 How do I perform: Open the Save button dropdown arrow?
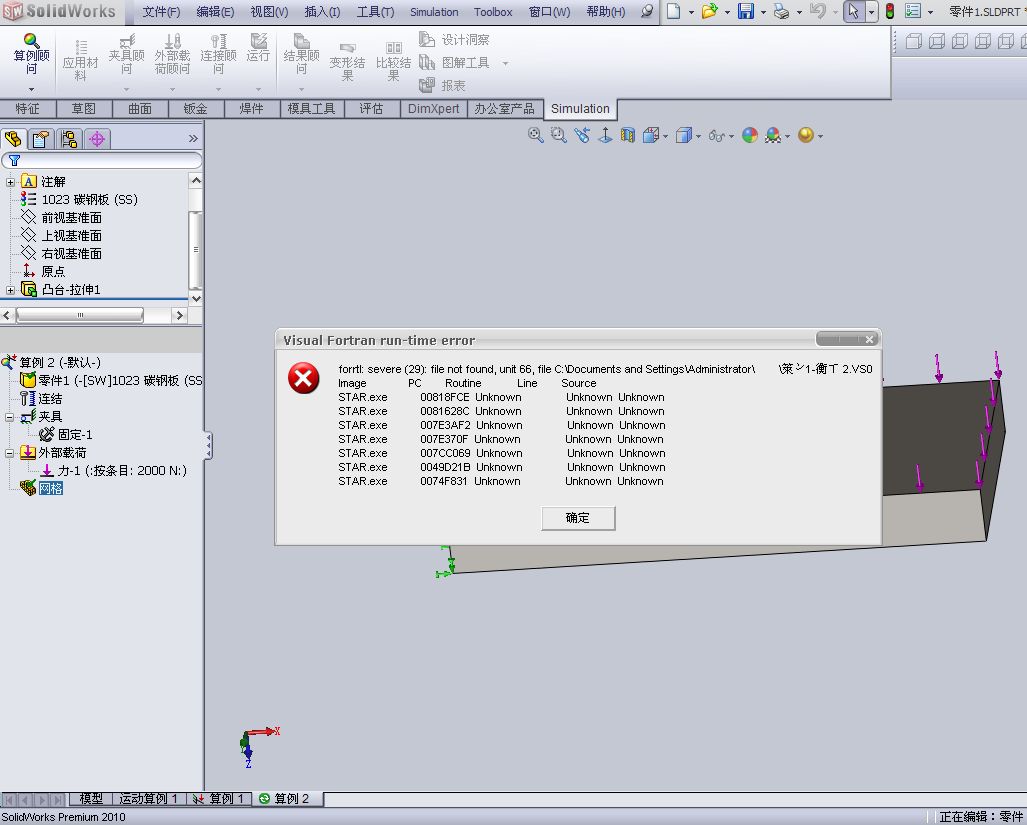click(x=763, y=12)
